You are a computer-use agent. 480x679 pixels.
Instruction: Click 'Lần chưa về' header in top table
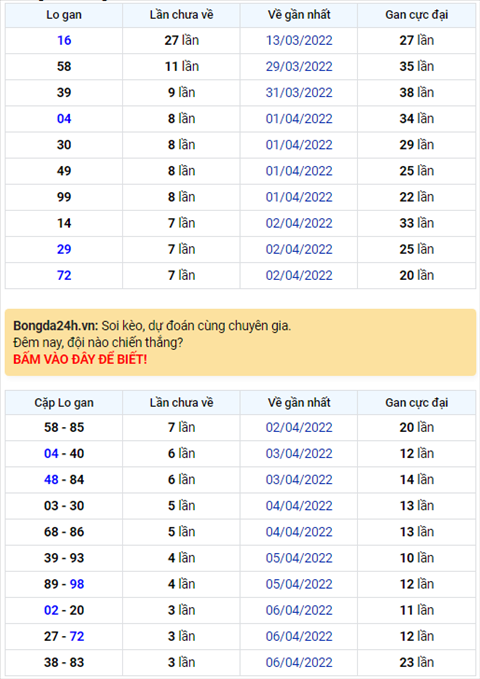(182, 15)
